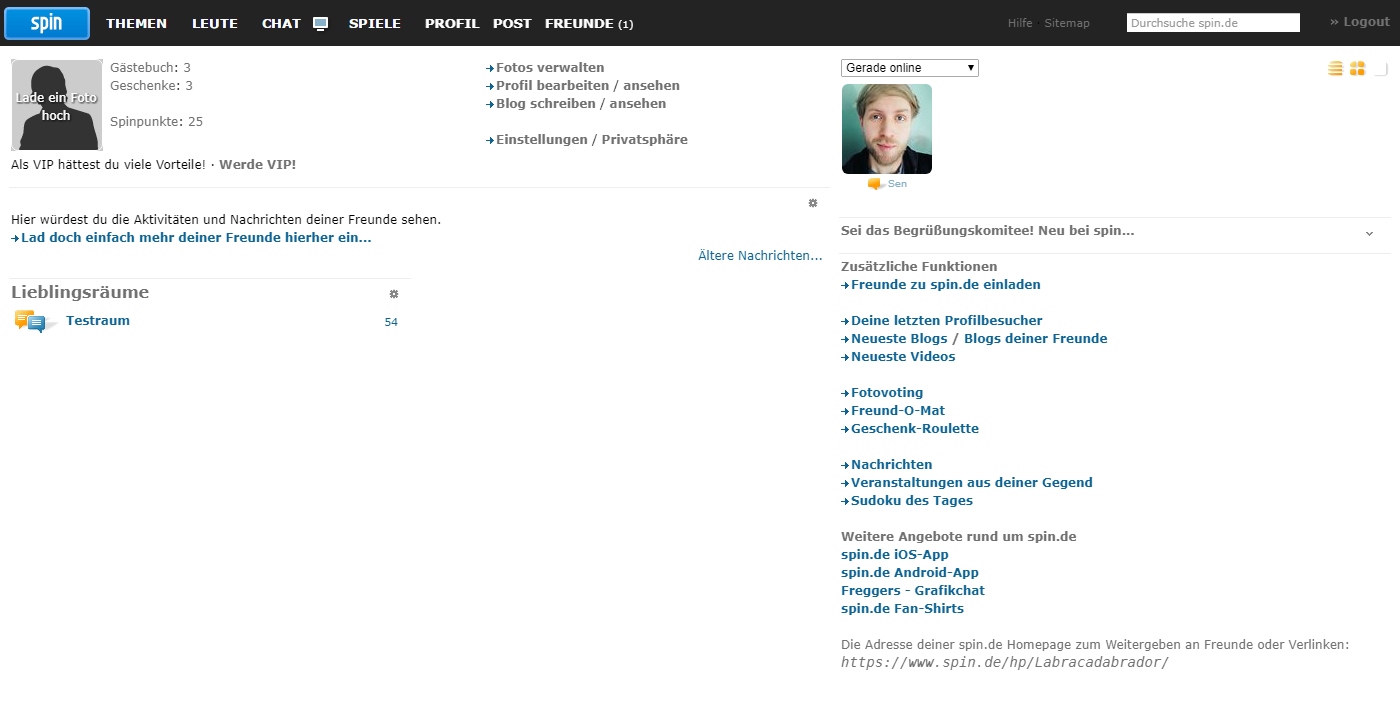Click 'Profil bearbeiten' link
This screenshot has width=1400, height=706.
(x=552, y=86)
